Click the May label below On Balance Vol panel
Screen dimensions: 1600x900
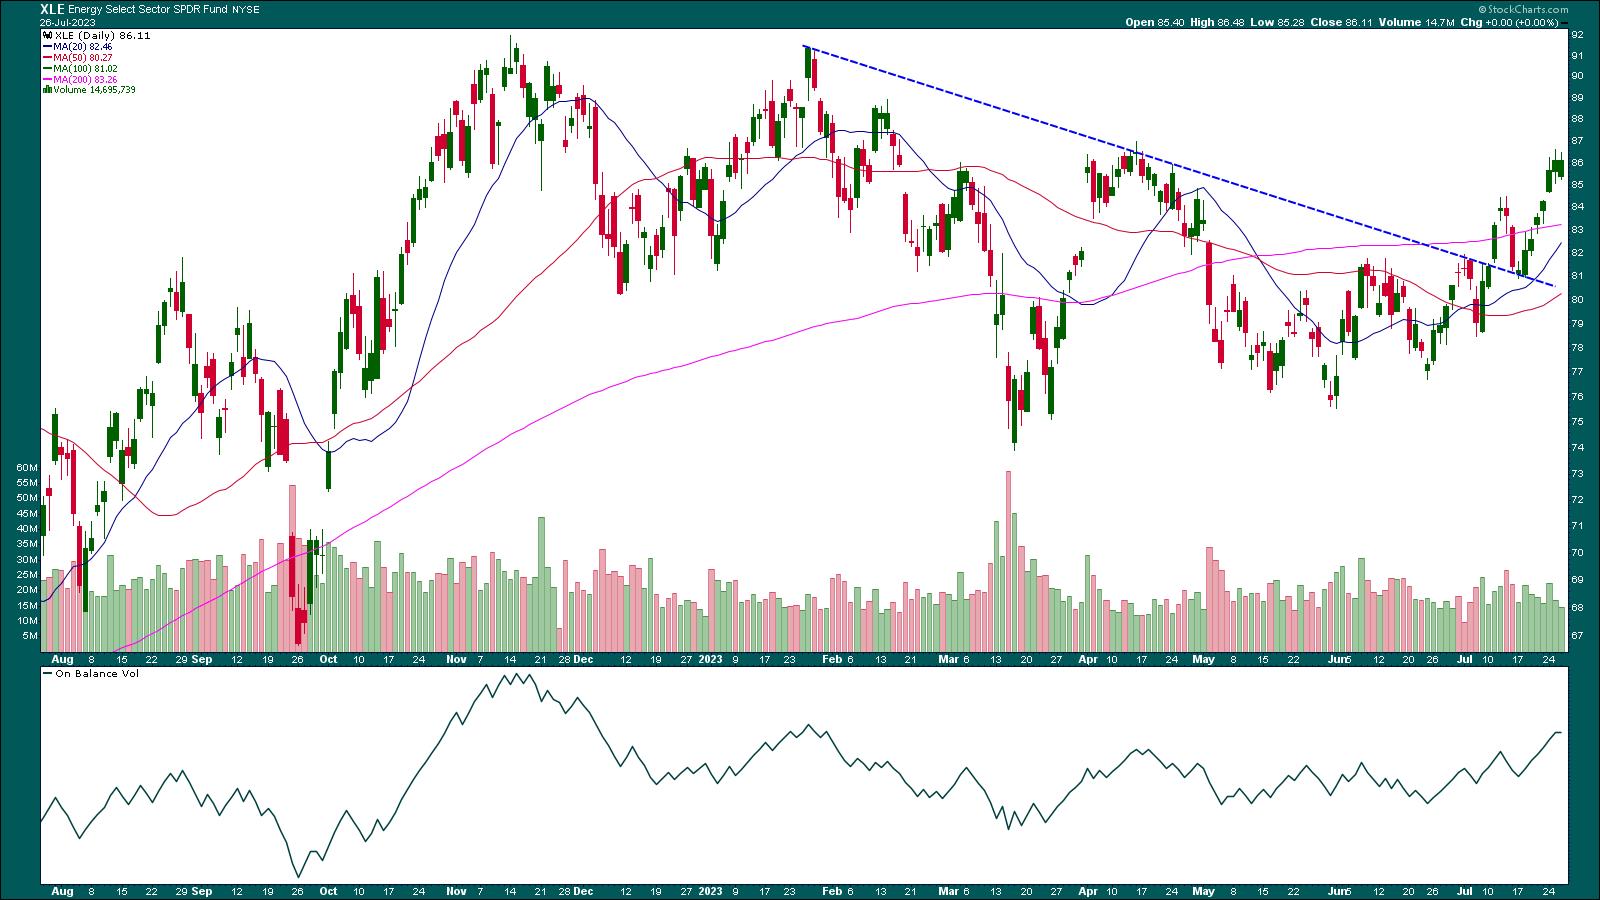coord(1203,890)
